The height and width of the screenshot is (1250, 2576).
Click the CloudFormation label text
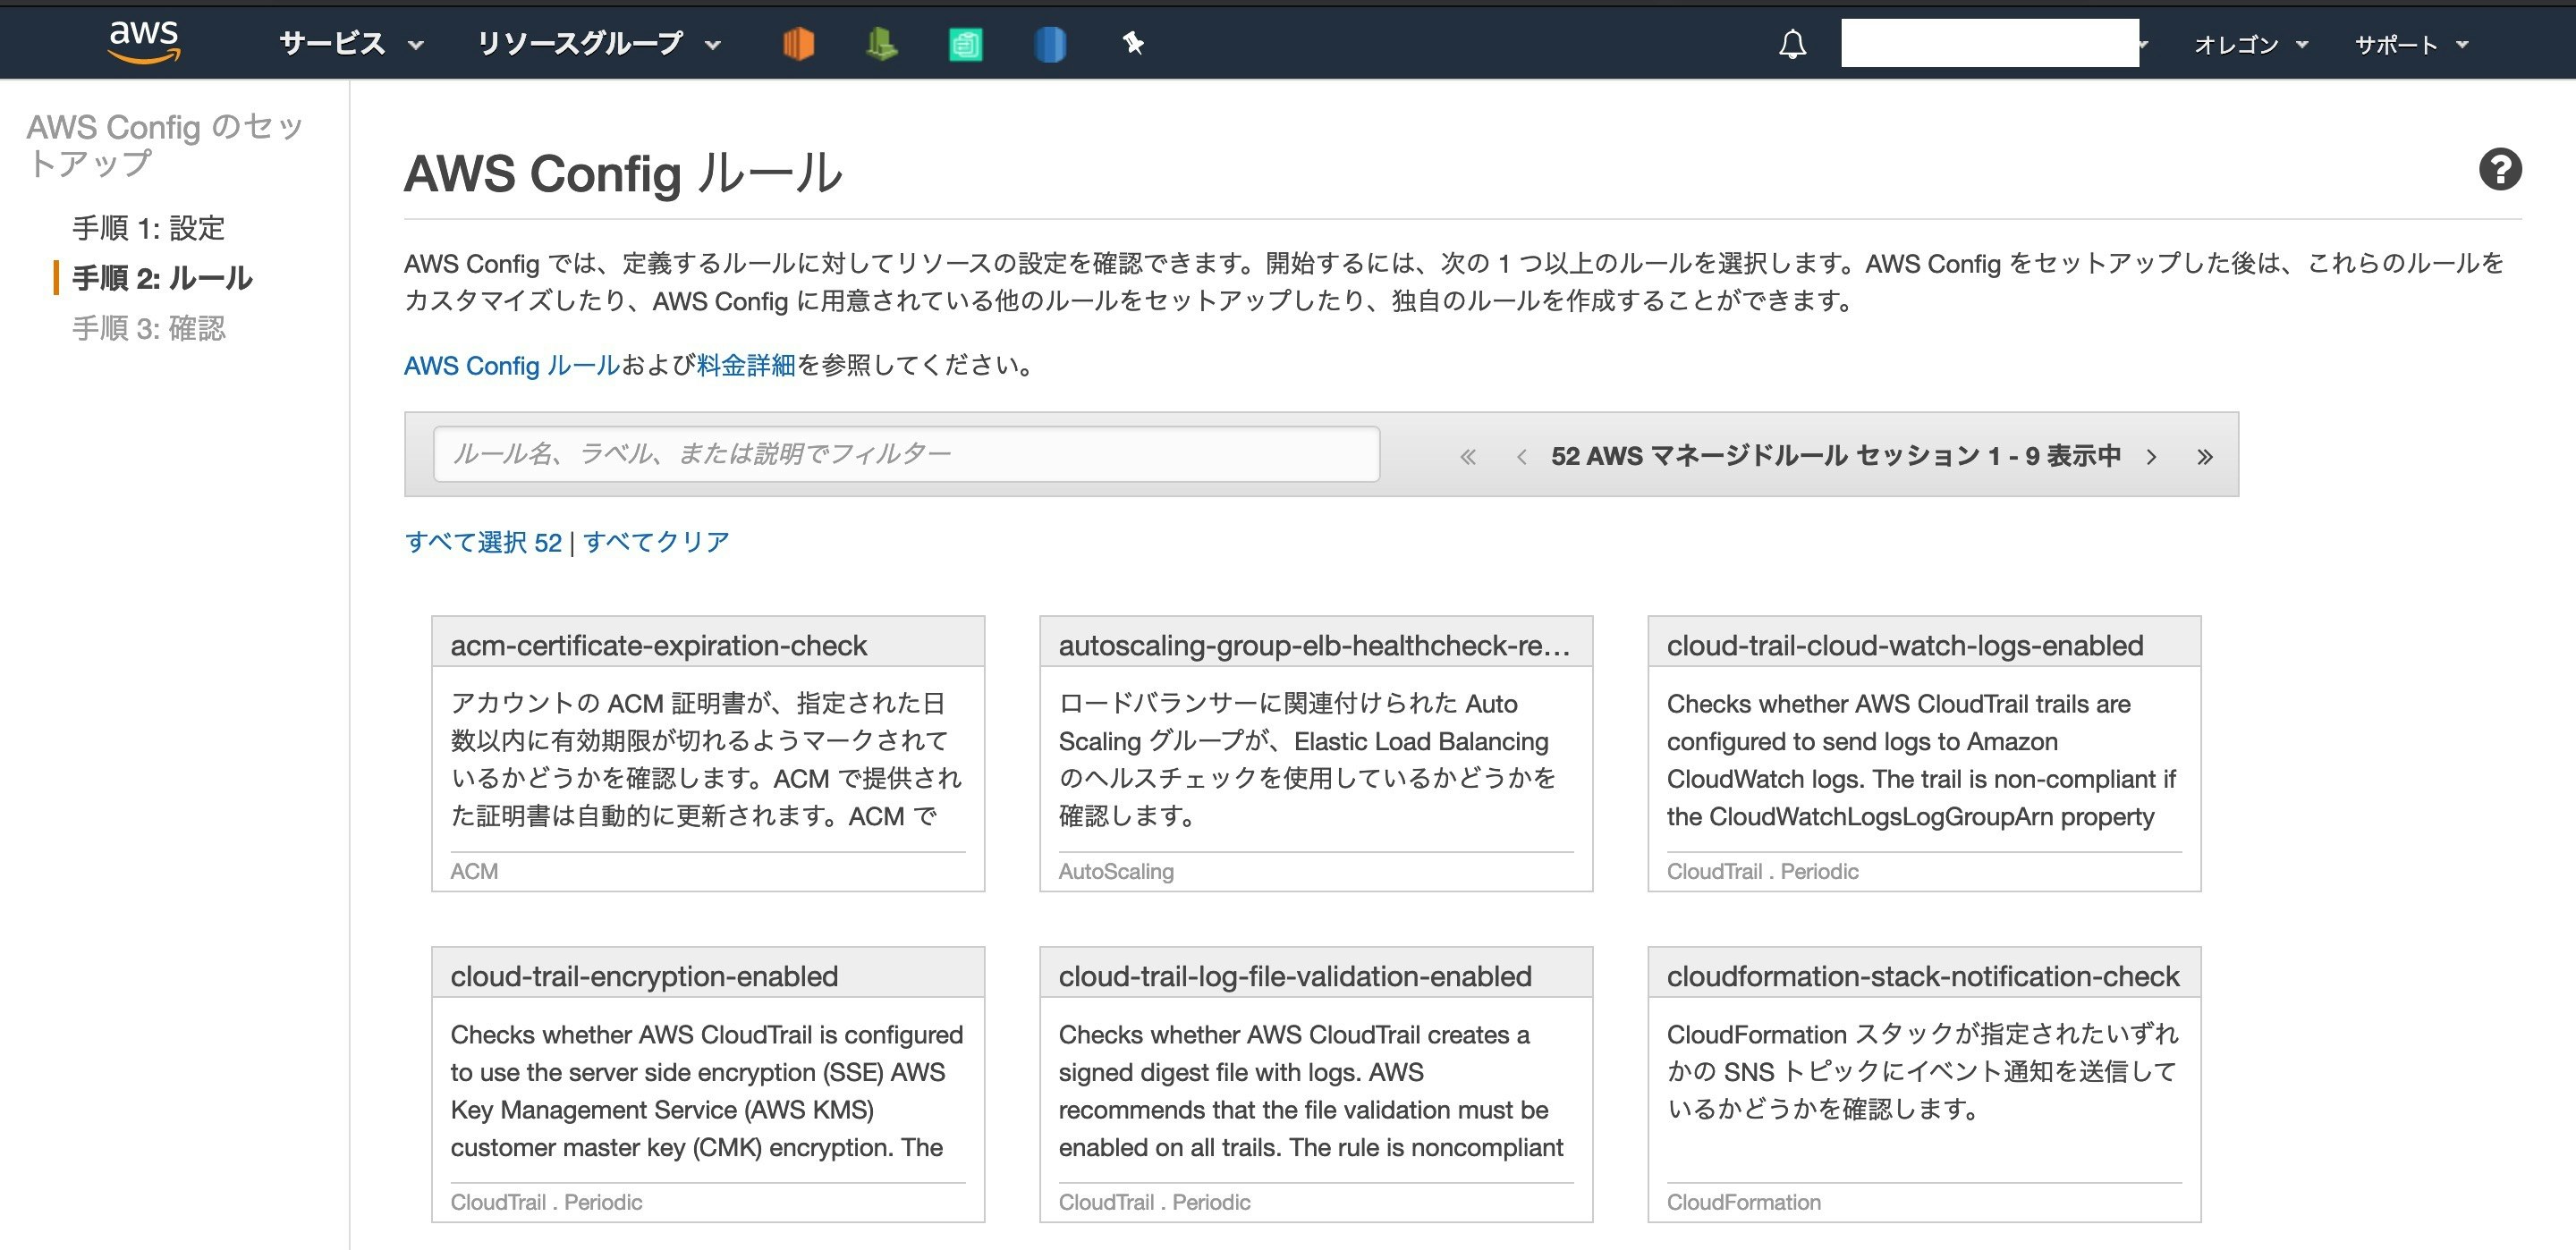click(1744, 1202)
